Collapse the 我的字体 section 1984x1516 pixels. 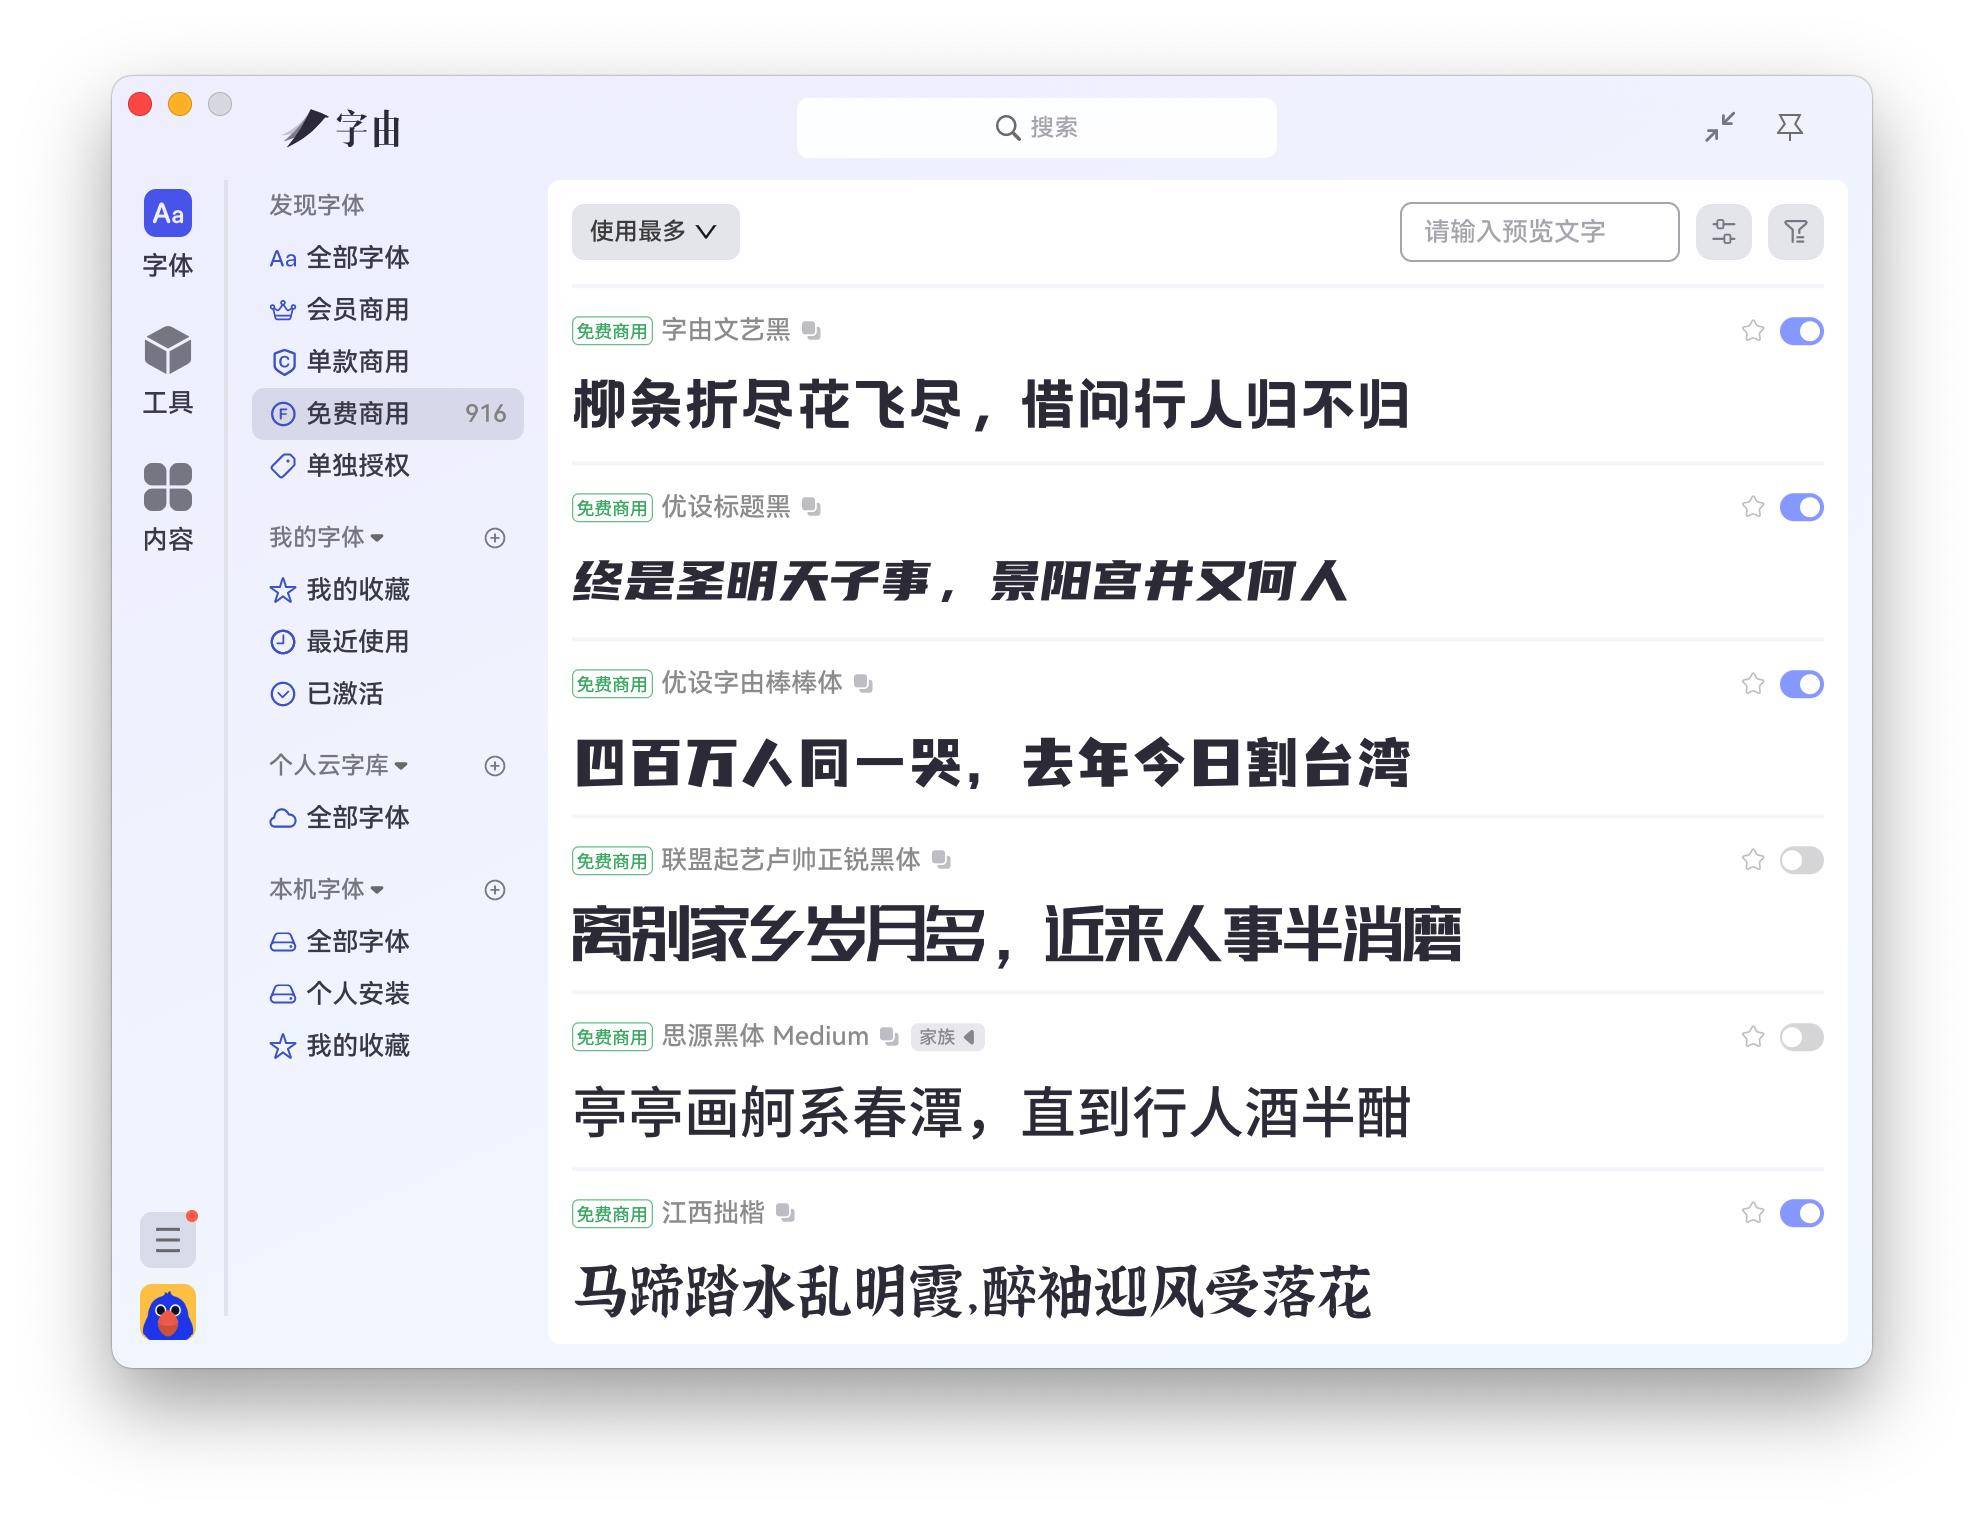pyautogui.click(x=378, y=538)
